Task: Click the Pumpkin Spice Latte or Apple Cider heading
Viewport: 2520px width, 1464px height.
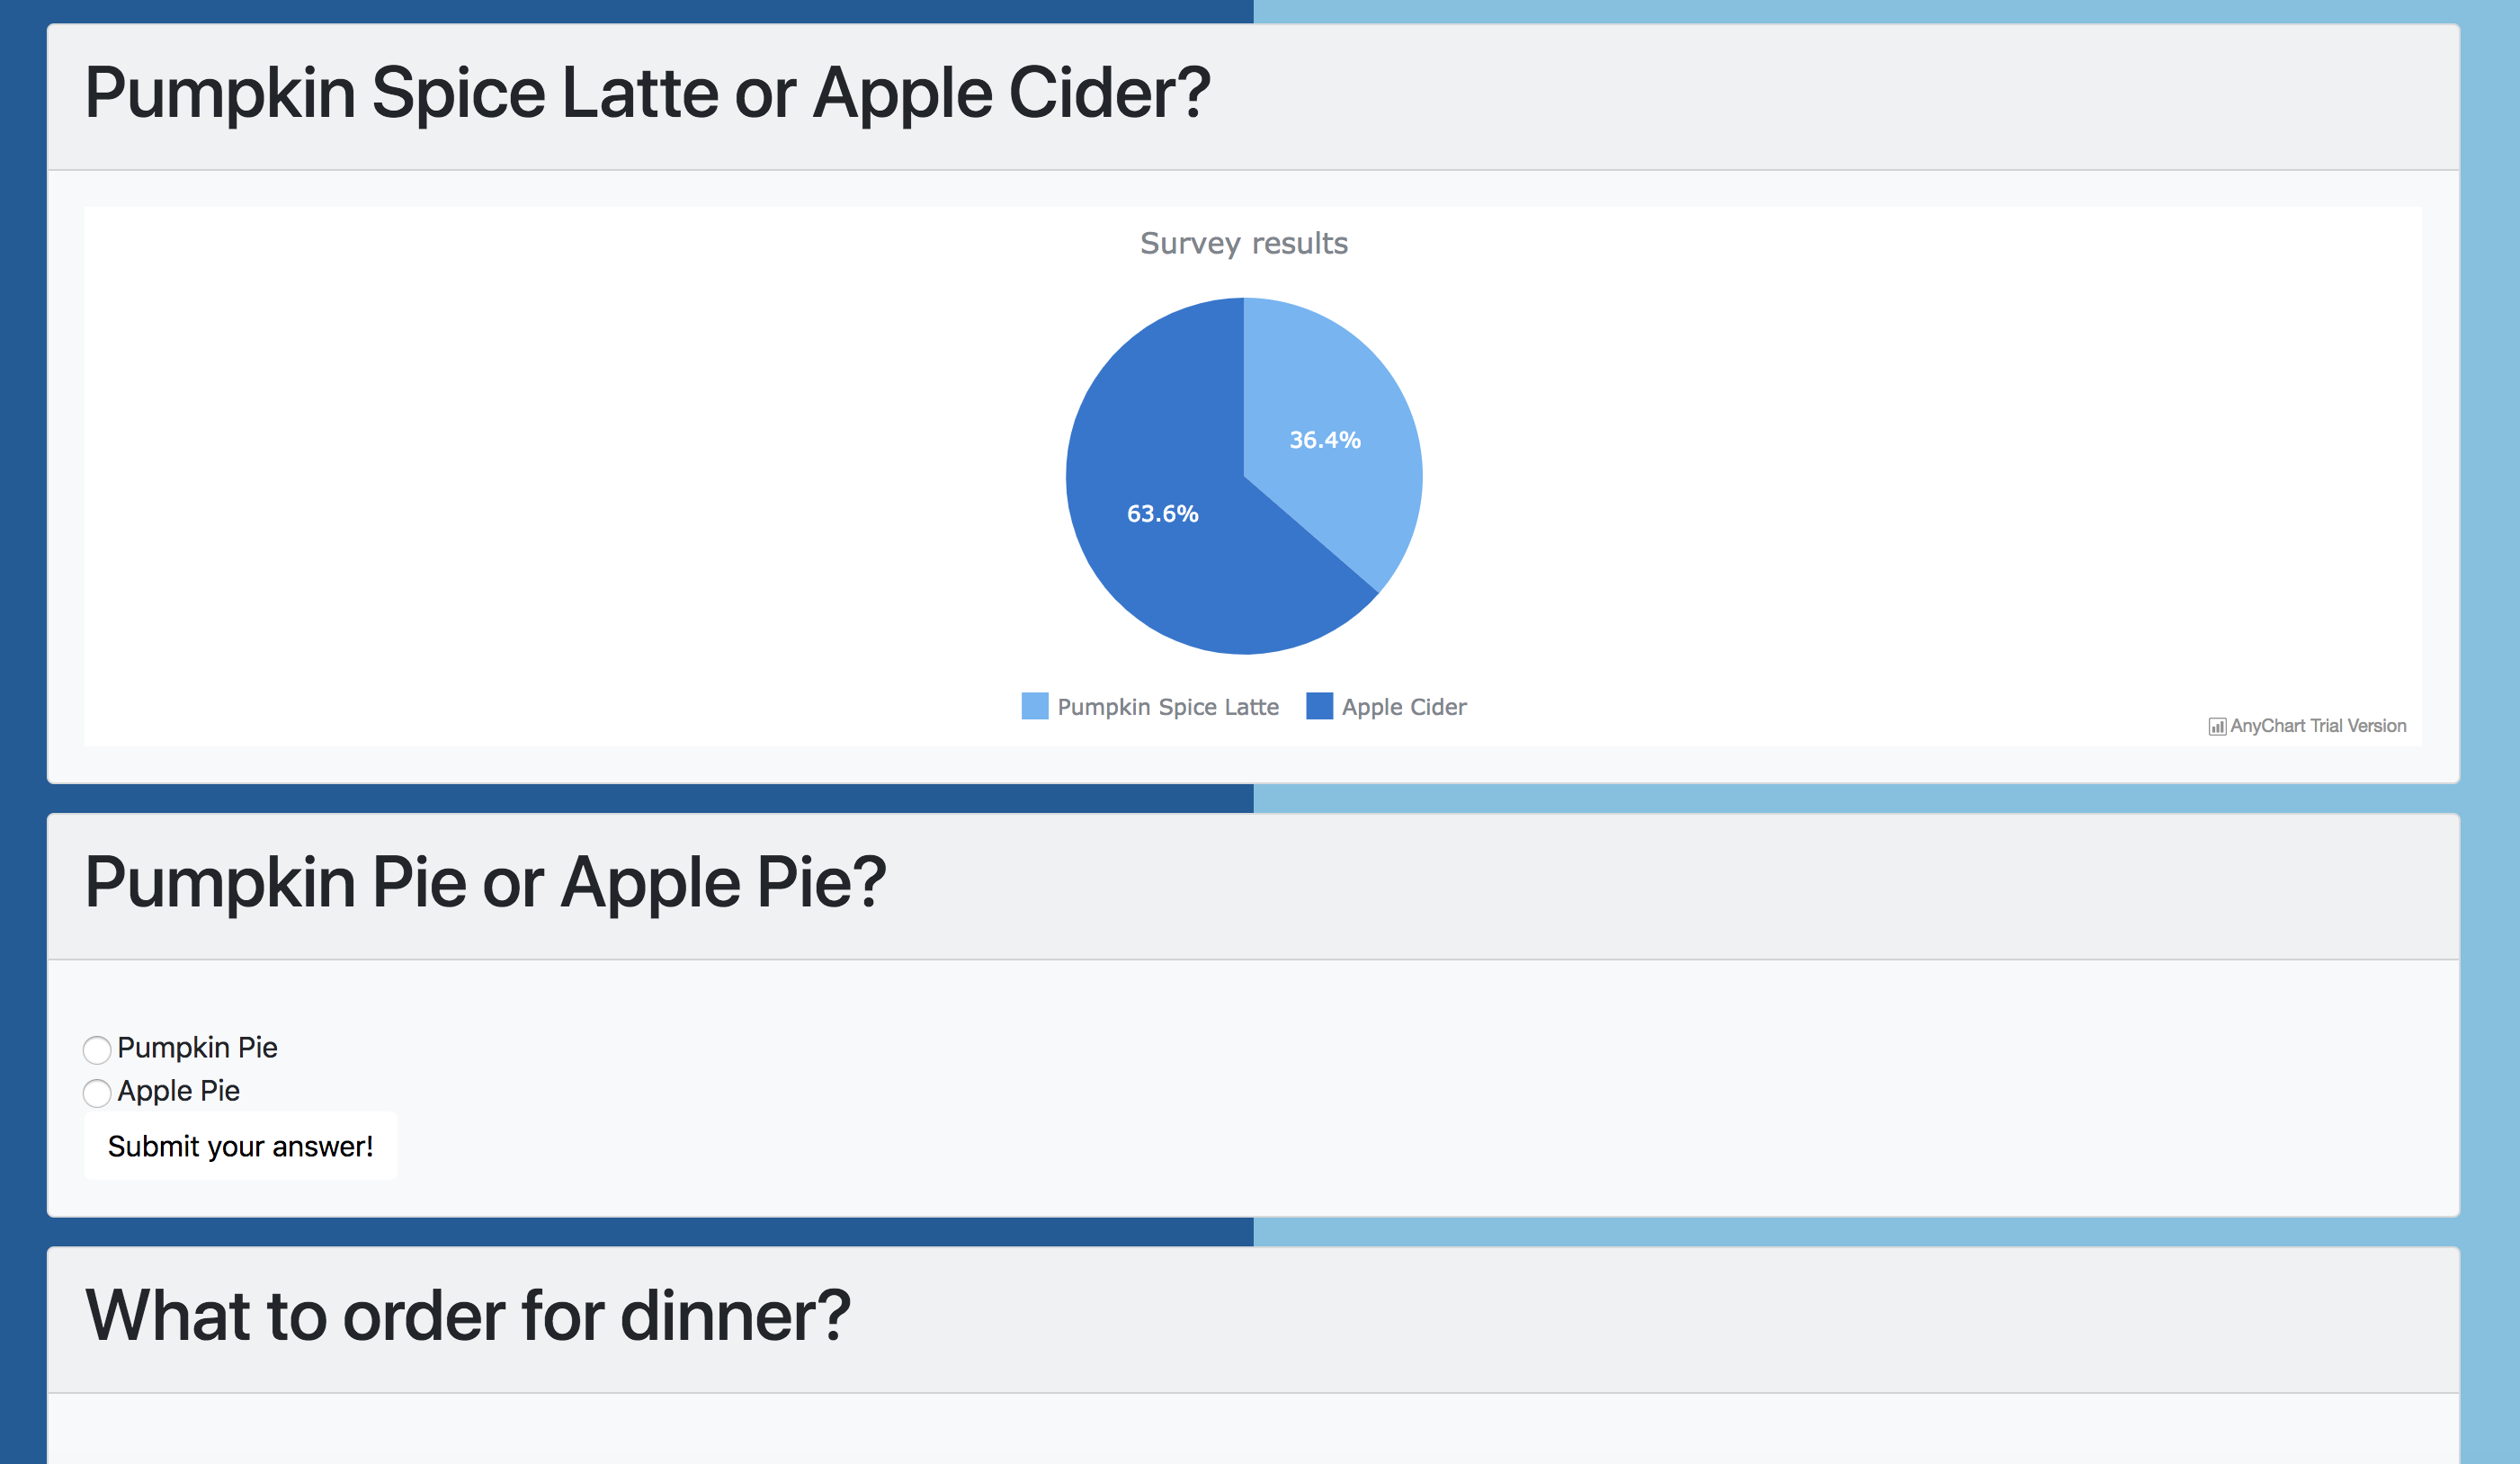Action: point(647,93)
